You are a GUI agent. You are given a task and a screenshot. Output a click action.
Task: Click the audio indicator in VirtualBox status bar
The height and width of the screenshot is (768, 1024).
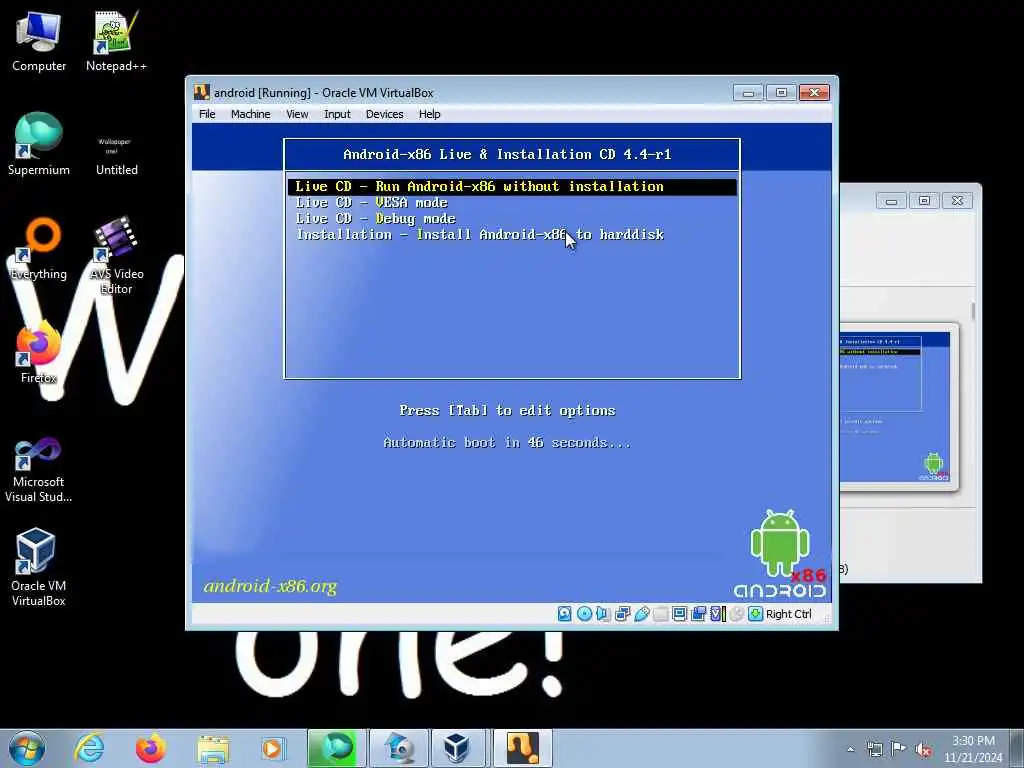(603, 614)
